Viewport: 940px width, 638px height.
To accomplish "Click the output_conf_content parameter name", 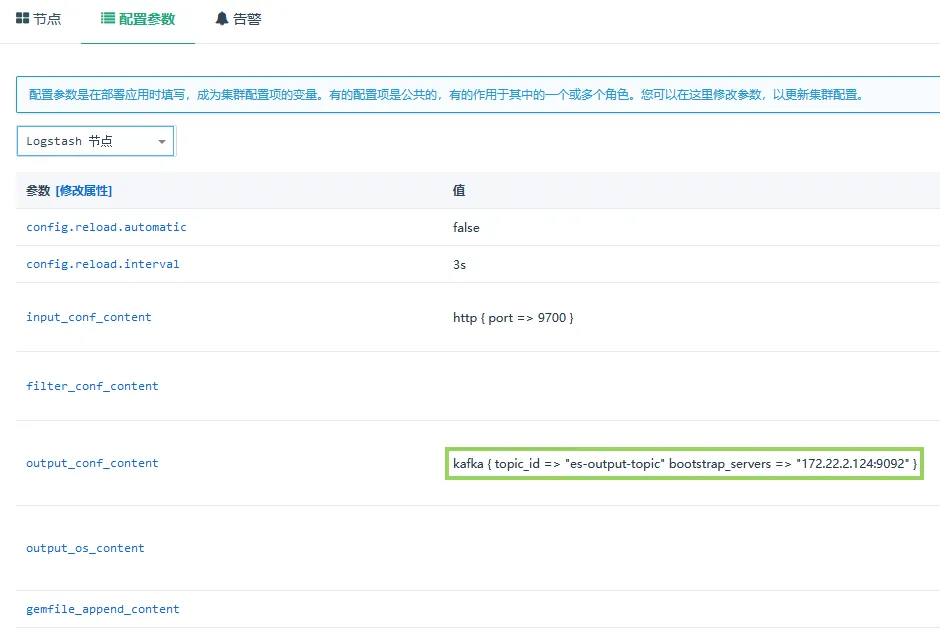I will point(92,463).
